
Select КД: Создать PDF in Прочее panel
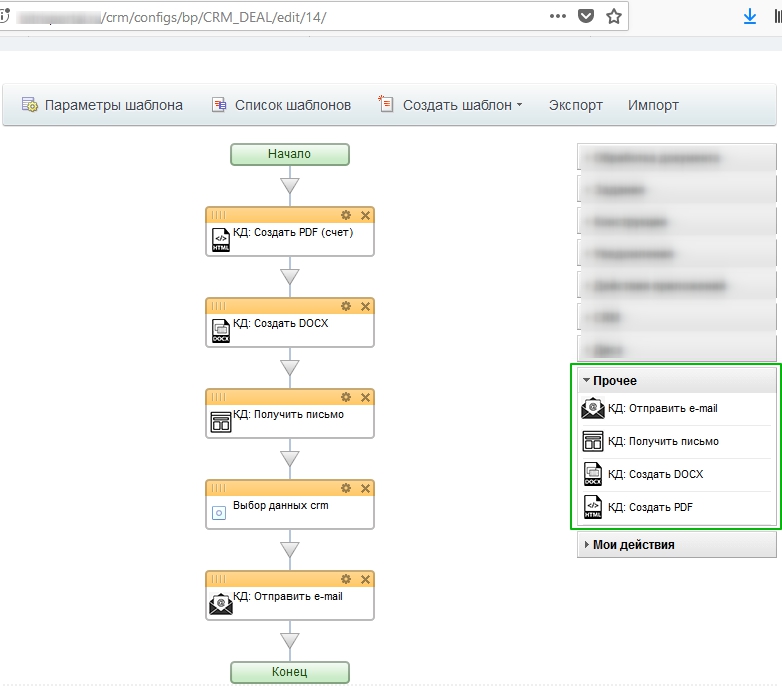point(650,507)
